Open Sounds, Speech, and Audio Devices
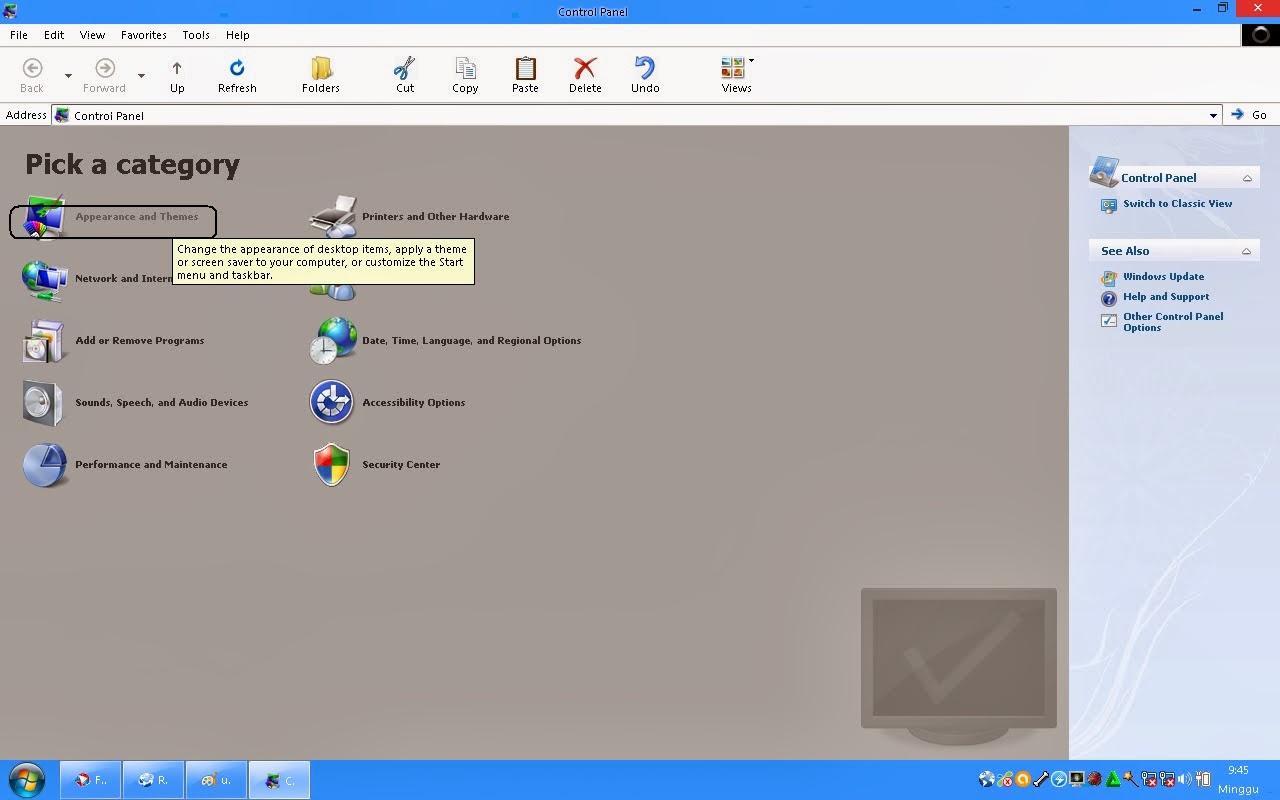1280x800 pixels. pos(162,402)
